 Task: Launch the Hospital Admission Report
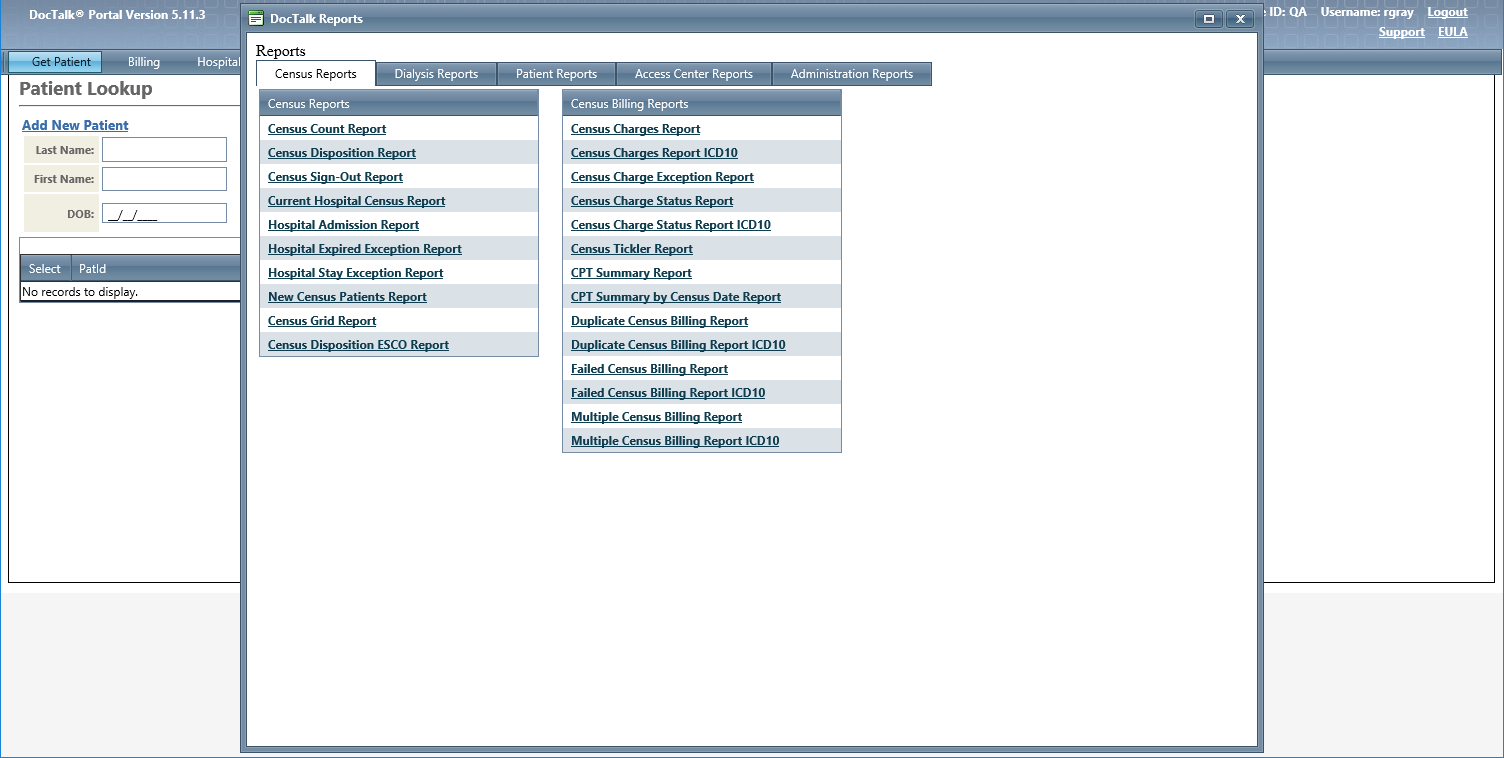tap(343, 225)
